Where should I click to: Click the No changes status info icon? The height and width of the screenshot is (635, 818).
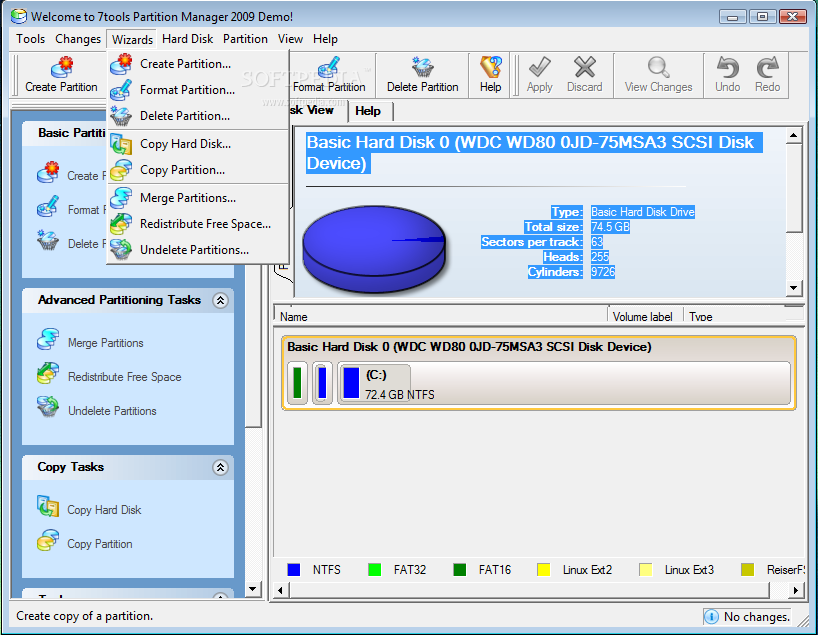pyautogui.click(x=711, y=616)
